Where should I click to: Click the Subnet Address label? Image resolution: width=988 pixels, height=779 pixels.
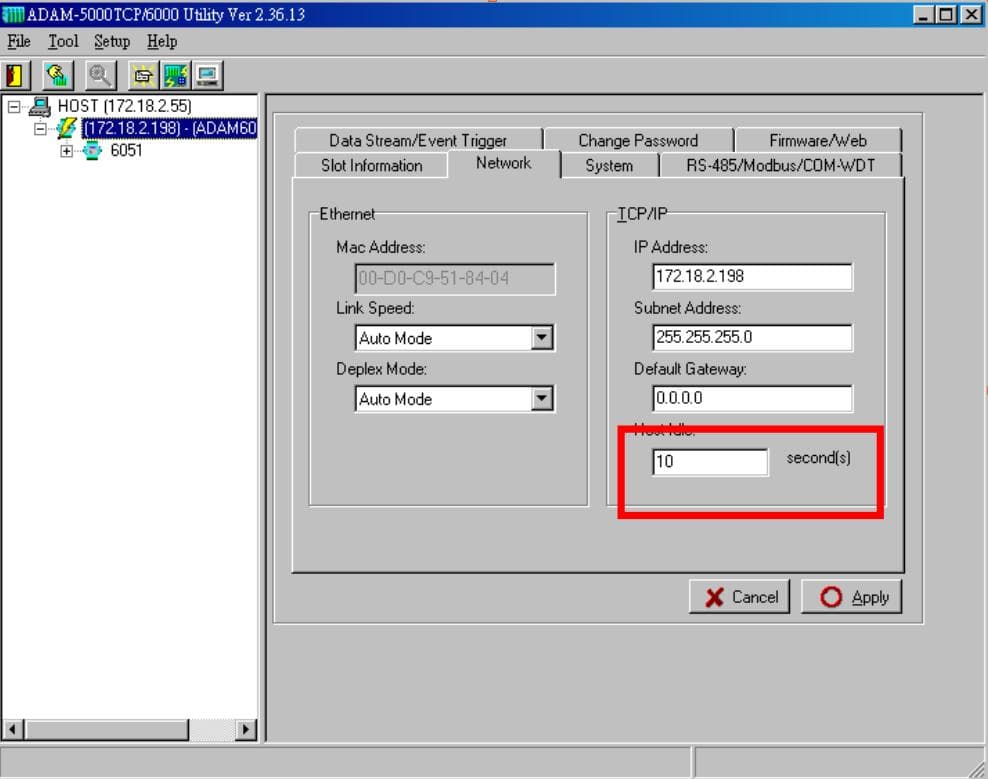pyautogui.click(x=687, y=308)
